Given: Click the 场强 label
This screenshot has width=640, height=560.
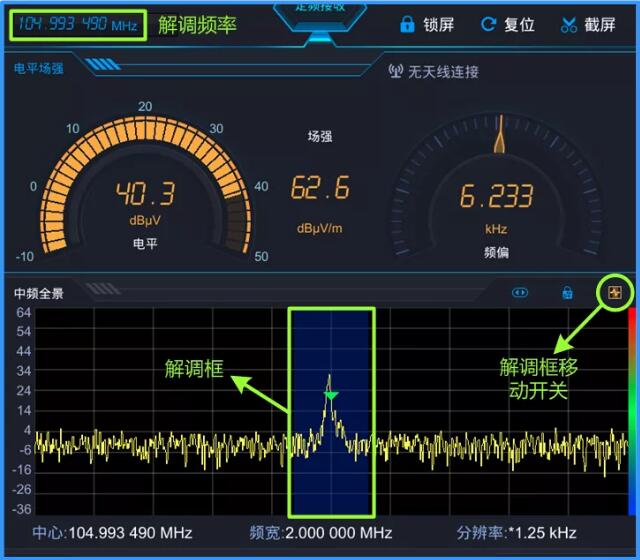Looking at the screenshot, I should click(320, 136).
